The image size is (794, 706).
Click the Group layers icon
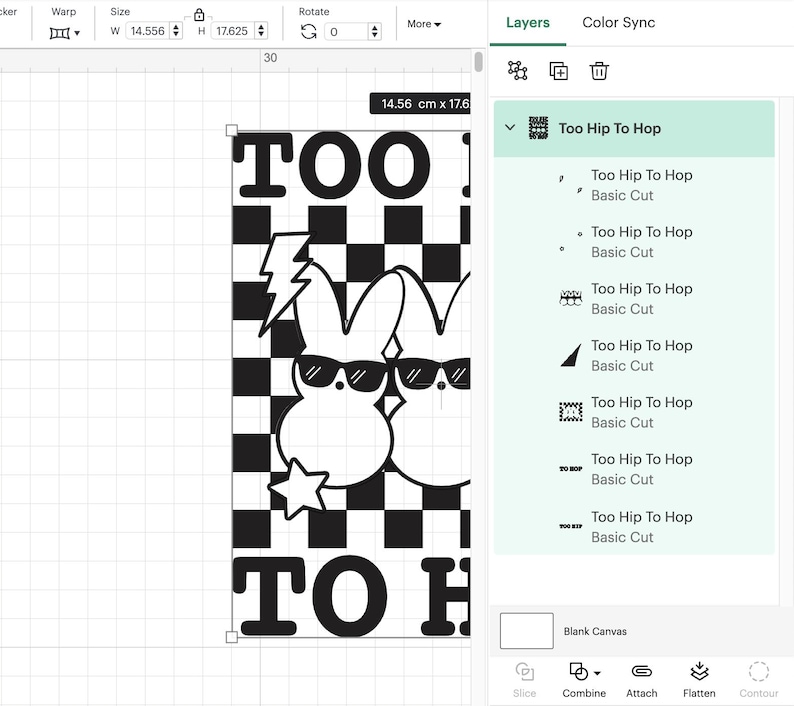[x=518, y=71]
